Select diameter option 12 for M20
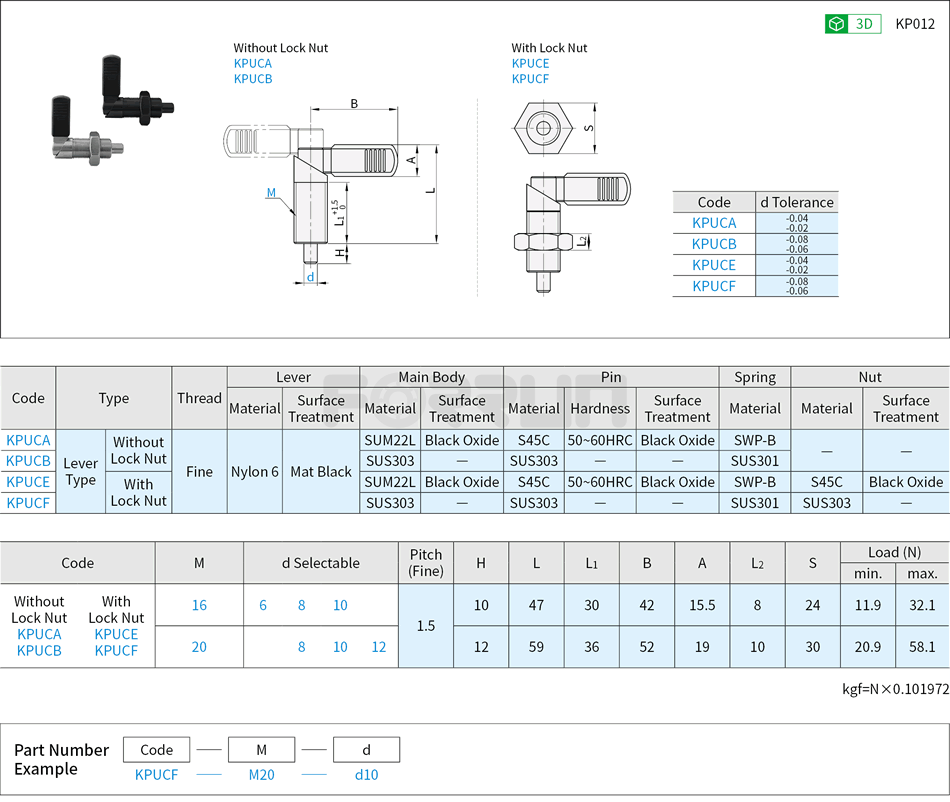Viewport: 950px width, 802px height. [x=378, y=647]
